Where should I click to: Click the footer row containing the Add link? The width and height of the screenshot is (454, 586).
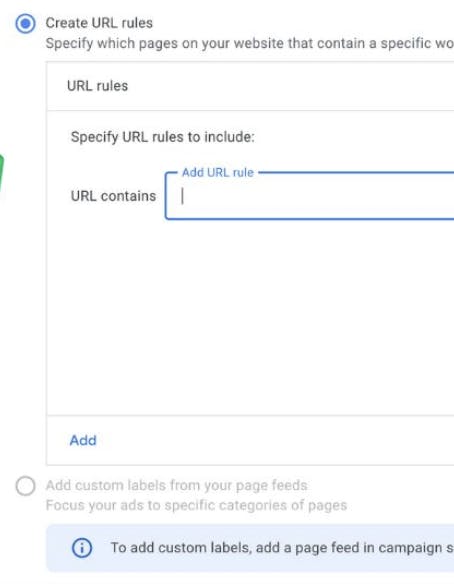[x=250, y=440]
